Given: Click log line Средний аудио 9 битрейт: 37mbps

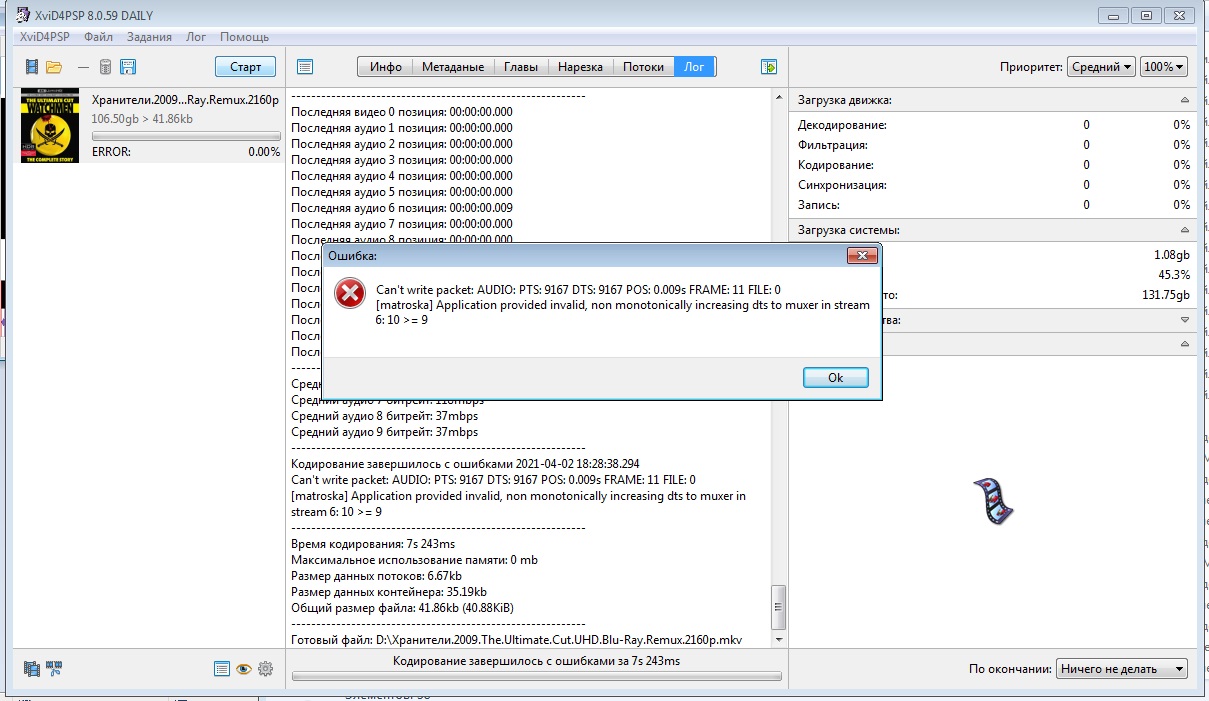Looking at the screenshot, I should (x=384, y=432).
